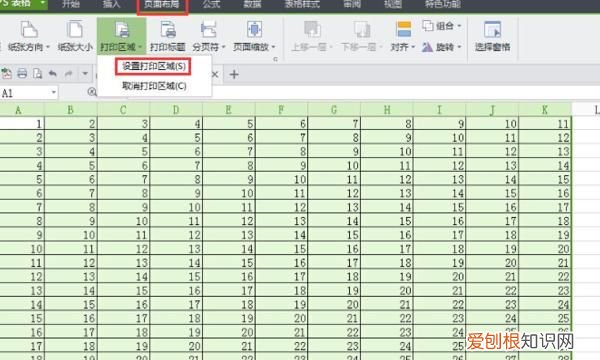This screenshot has width=600, height=360.
Task: Select column F header
Action: tap(281, 110)
